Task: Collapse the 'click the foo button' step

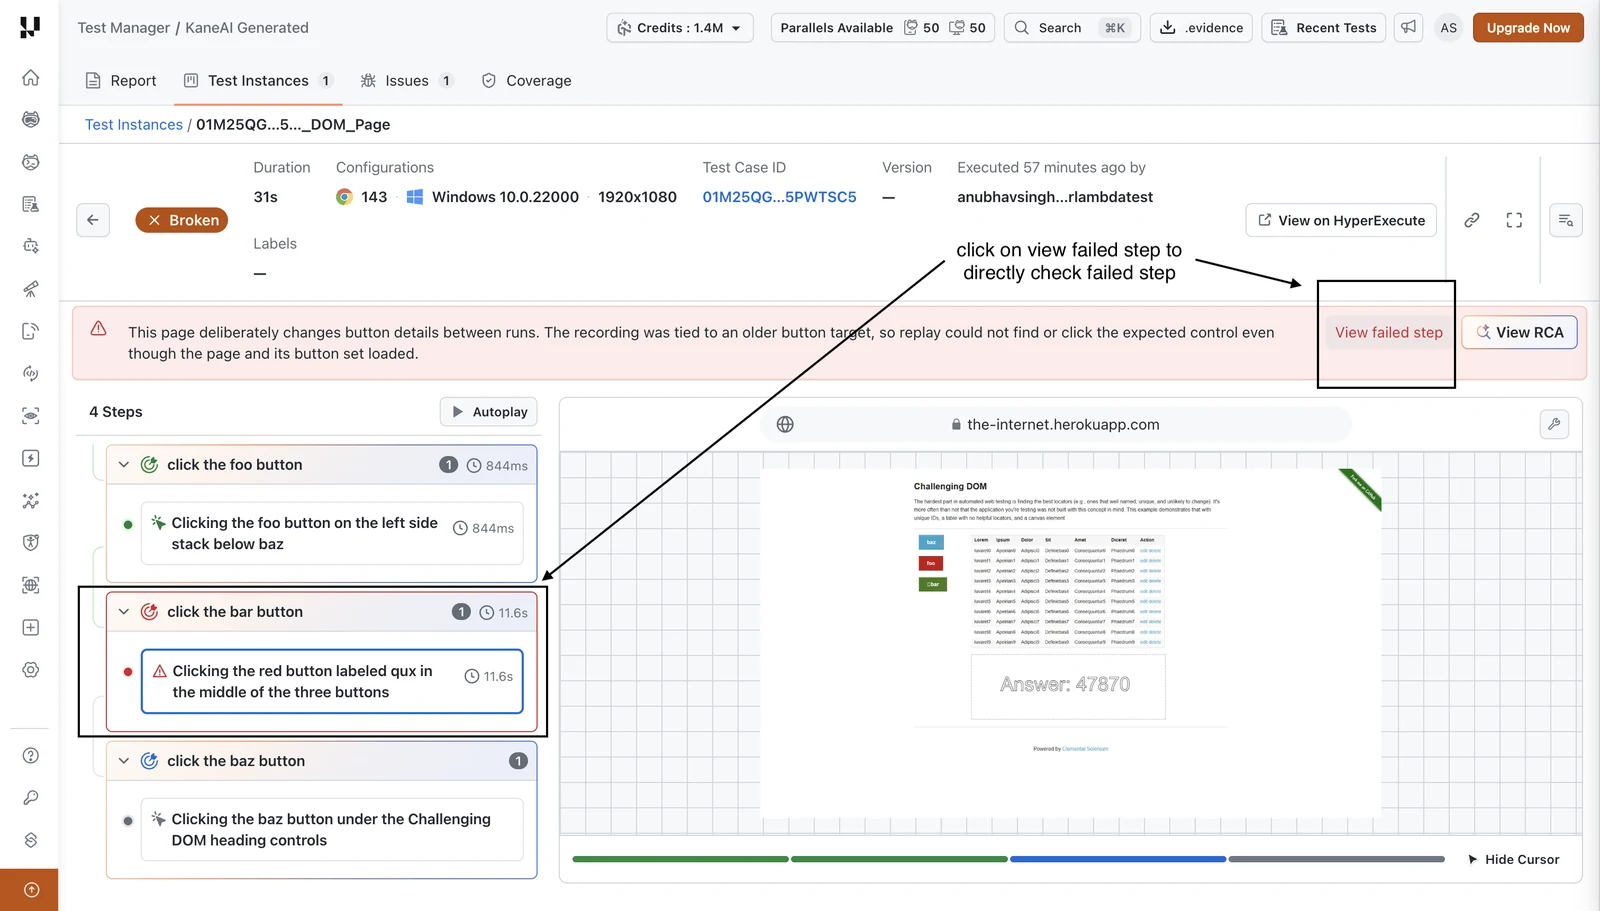Action: (124, 465)
